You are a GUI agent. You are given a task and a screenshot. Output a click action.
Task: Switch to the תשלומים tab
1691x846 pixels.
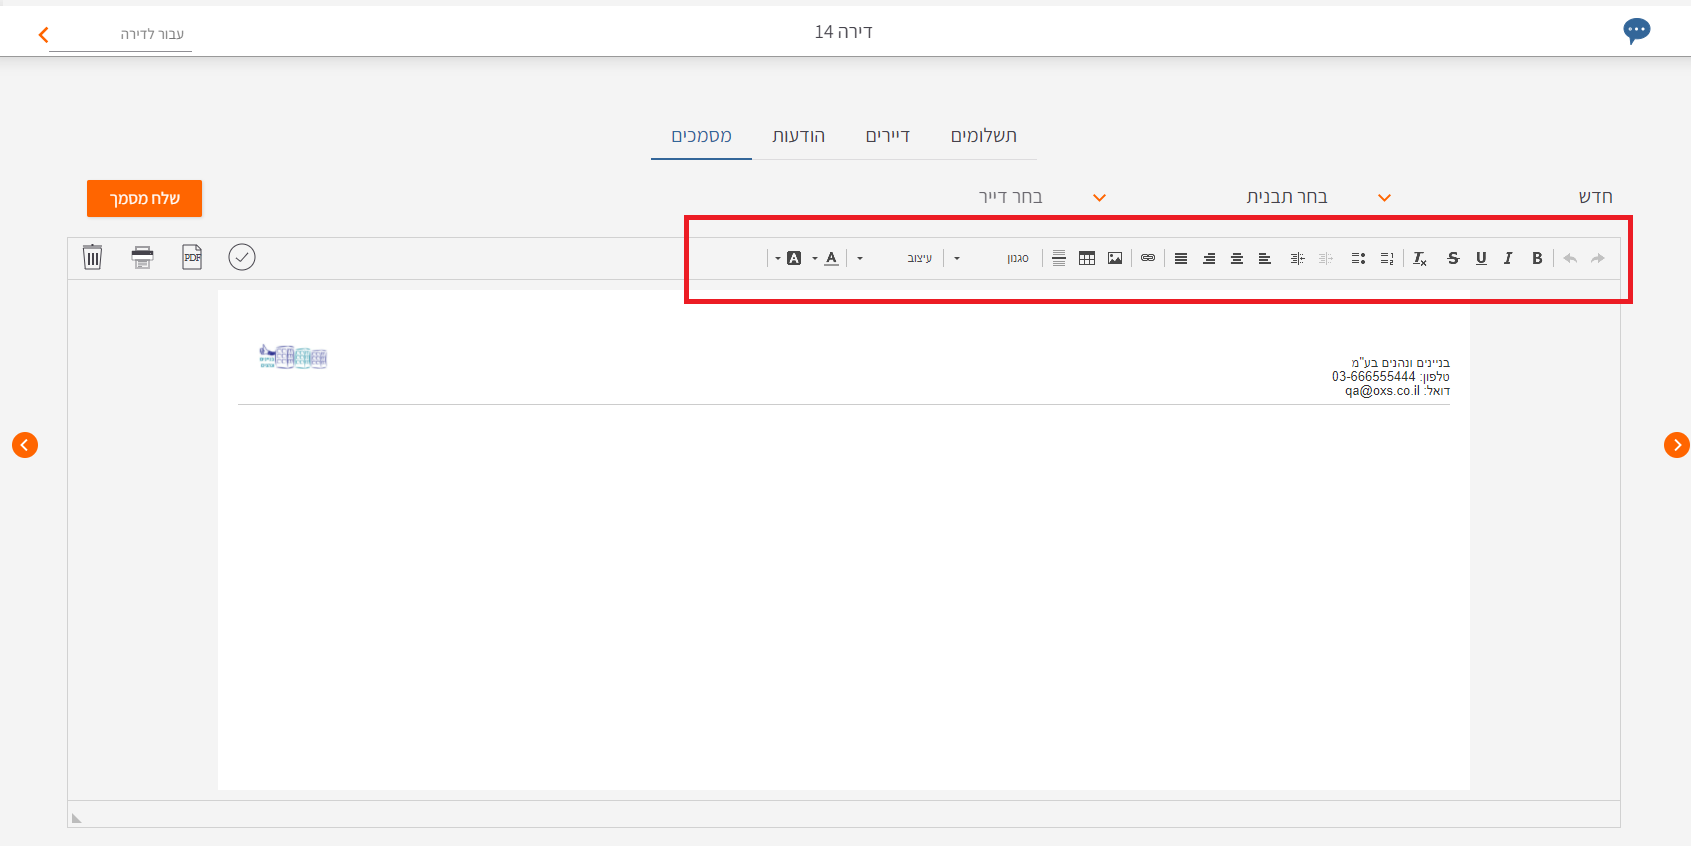click(x=983, y=136)
